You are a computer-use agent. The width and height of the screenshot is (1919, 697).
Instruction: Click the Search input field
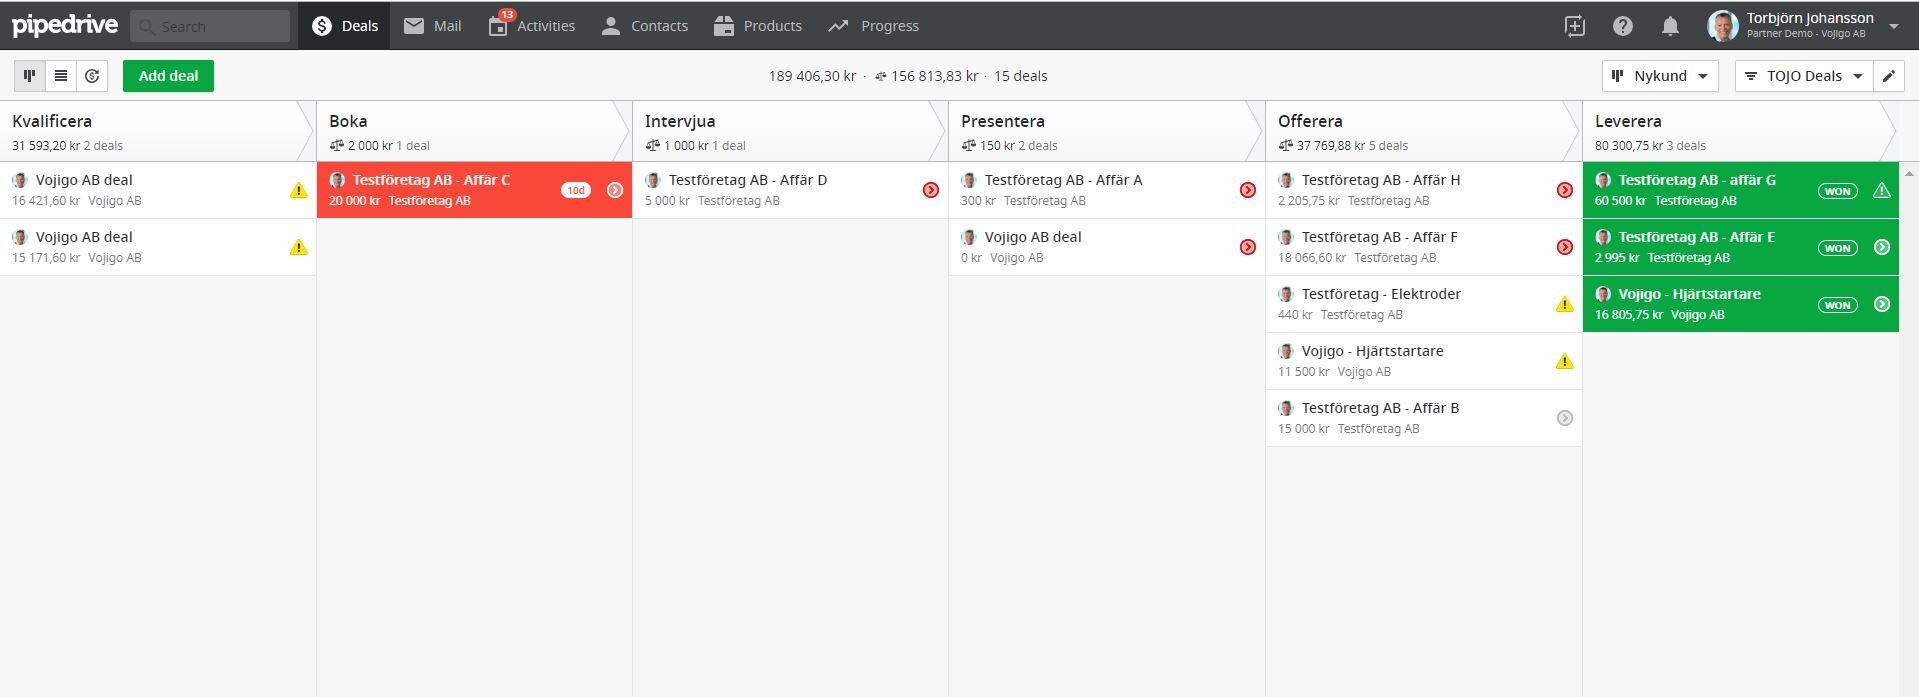[x=210, y=26]
